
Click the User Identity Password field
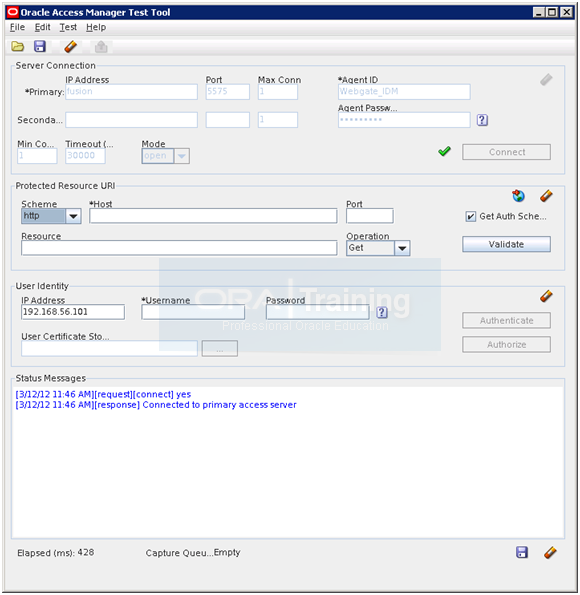pyautogui.click(x=318, y=312)
